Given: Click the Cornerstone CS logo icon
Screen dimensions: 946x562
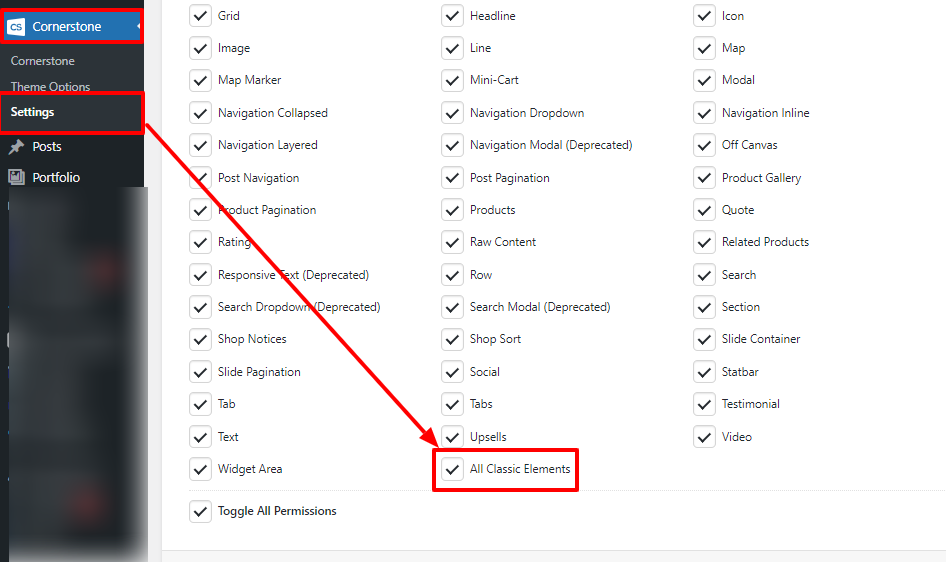Looking at the screenshot, I should [17, 27].
